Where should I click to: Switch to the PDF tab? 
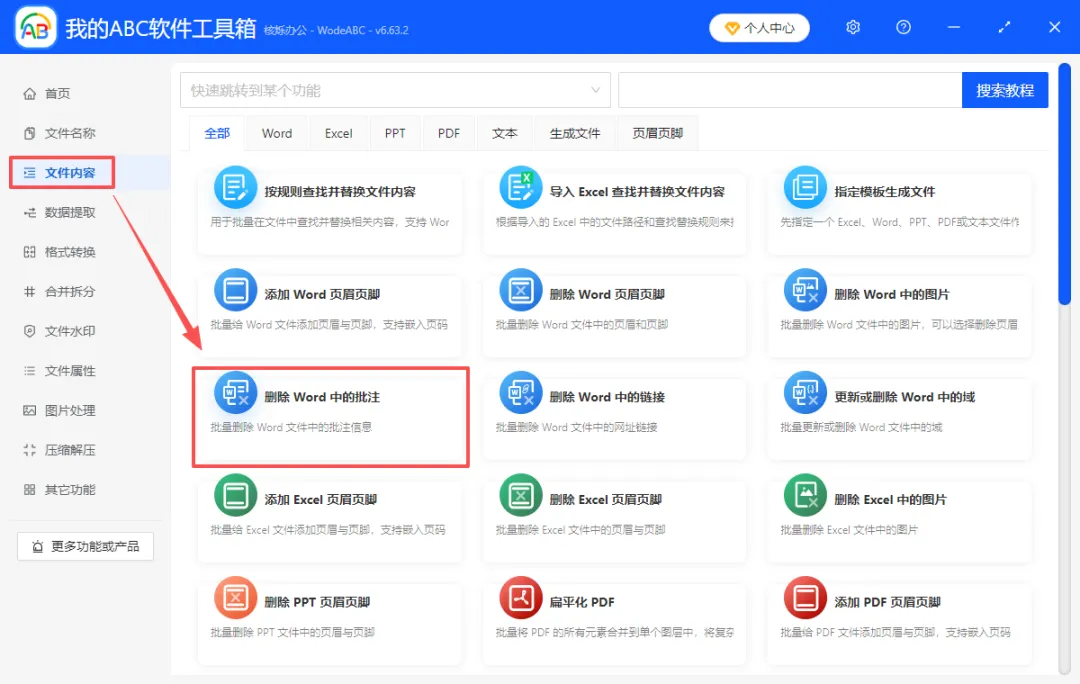448,133
